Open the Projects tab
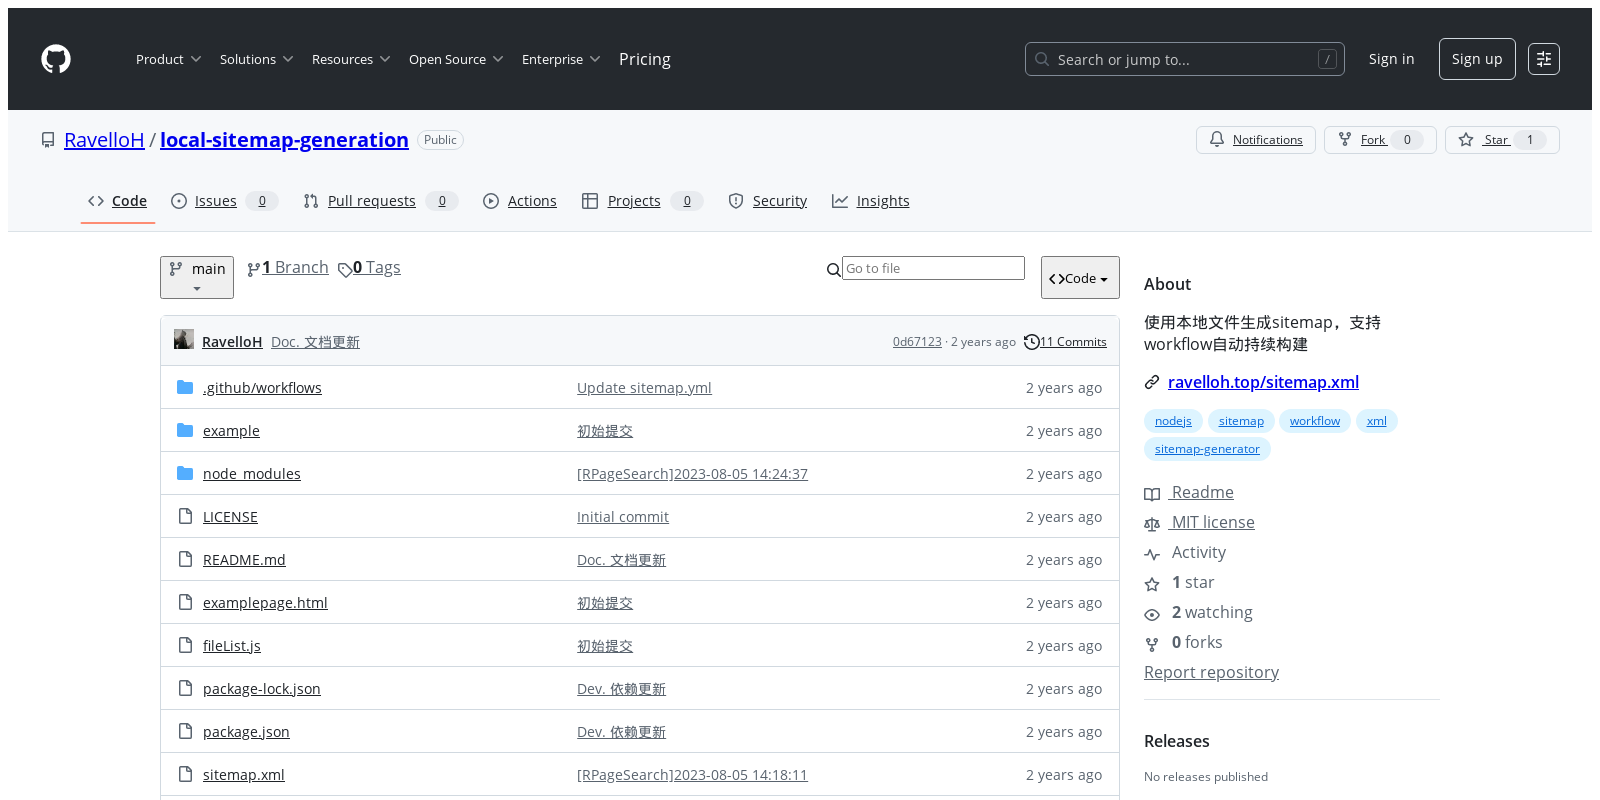The width and height of the screenshot is (1600, 800). click(x=642, y=201)
